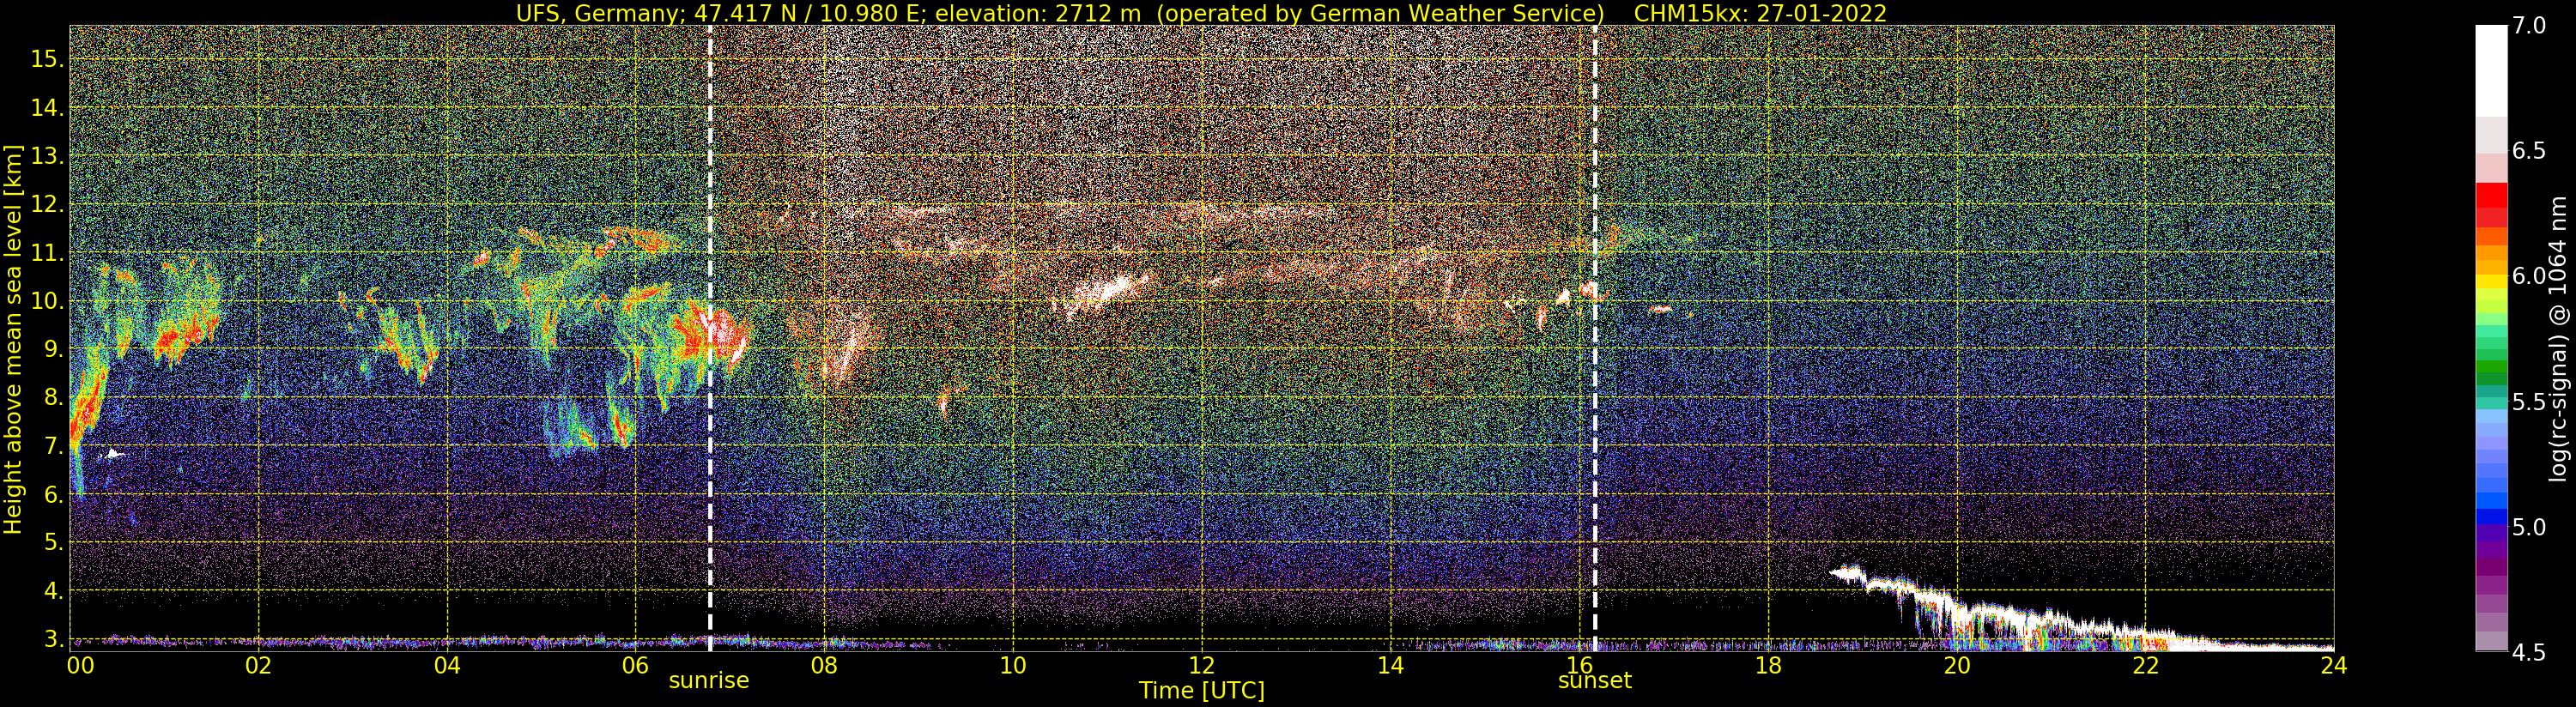Click the '24' time axis tick label
Image resolution: width=2576 pixels, height=707 pixels.
coord(2334,665)
